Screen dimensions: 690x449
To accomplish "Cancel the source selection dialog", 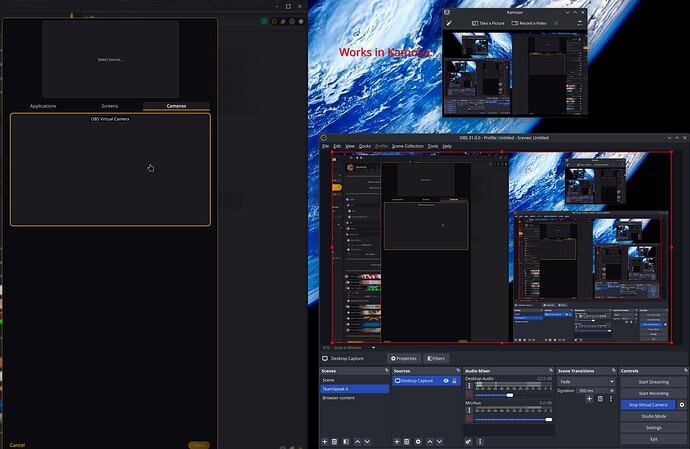I will pyautogui.click(x=17, y=445).
